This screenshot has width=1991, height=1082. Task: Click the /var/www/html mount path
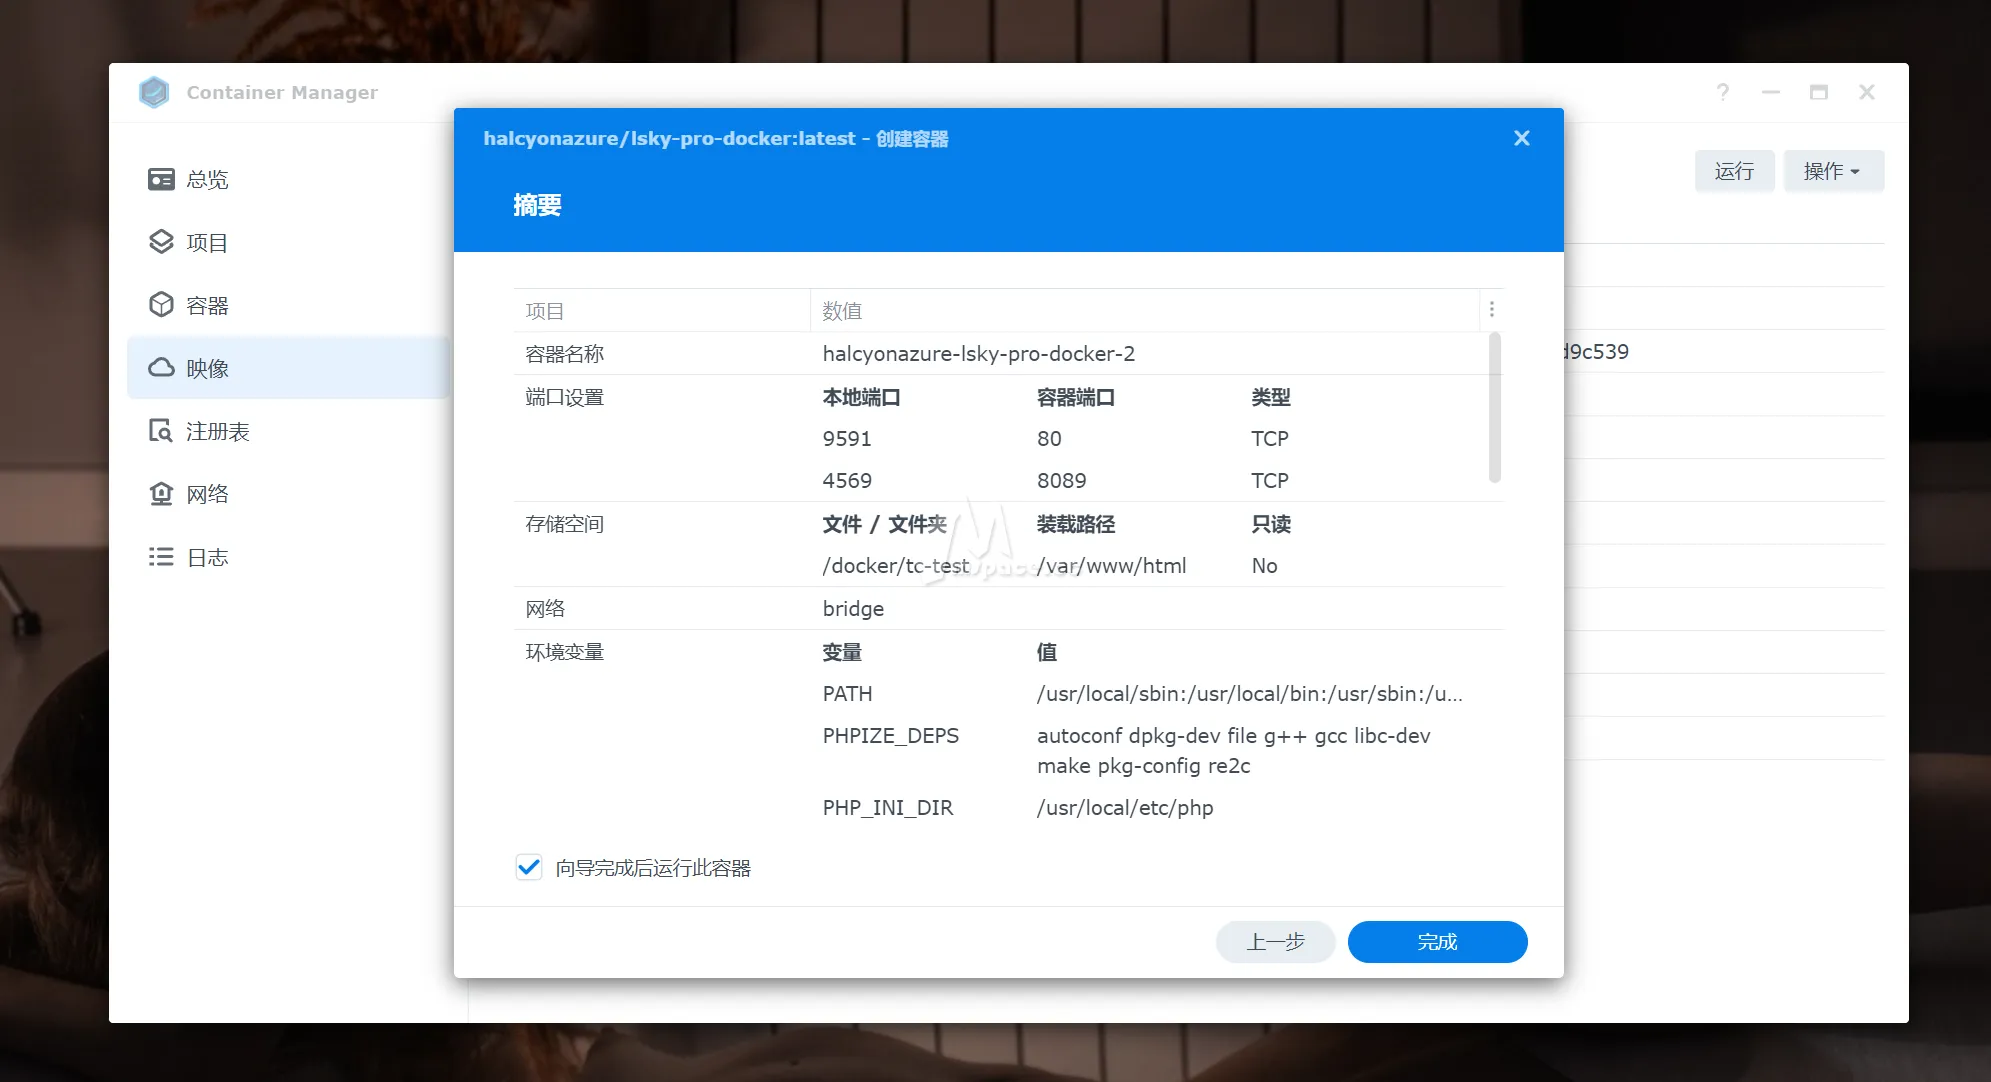pyautogui.click(x=1111, y=565)
